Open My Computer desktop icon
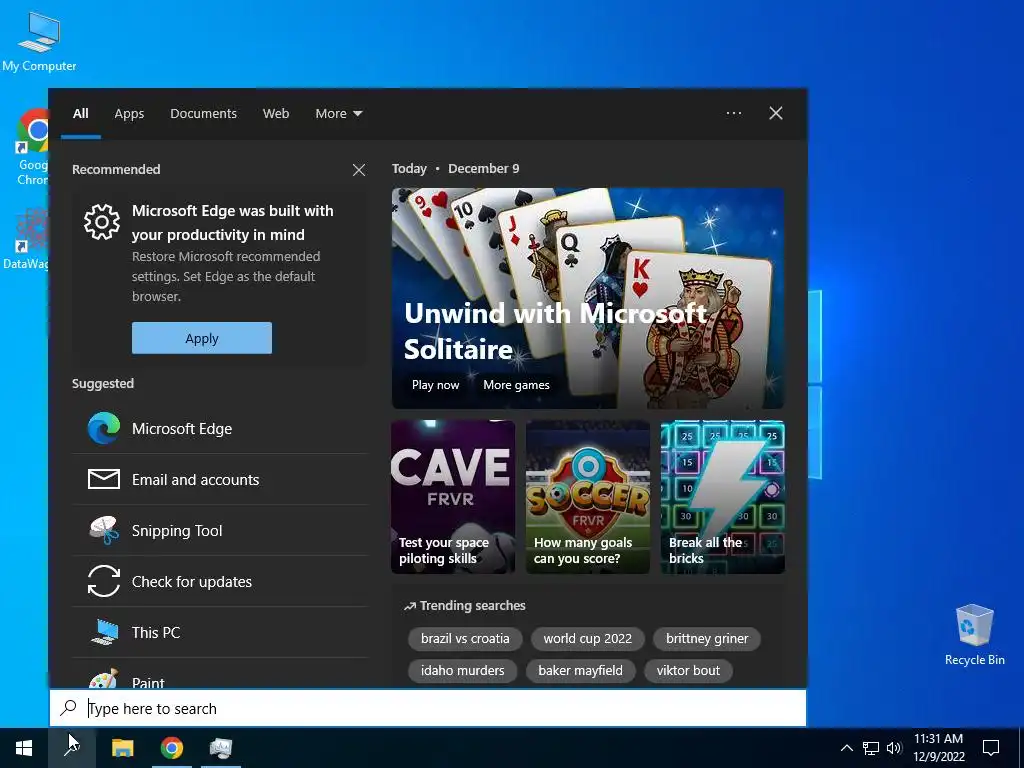Screen dimensions: 1024x768 pyautogui.click(x=39, y=40)
